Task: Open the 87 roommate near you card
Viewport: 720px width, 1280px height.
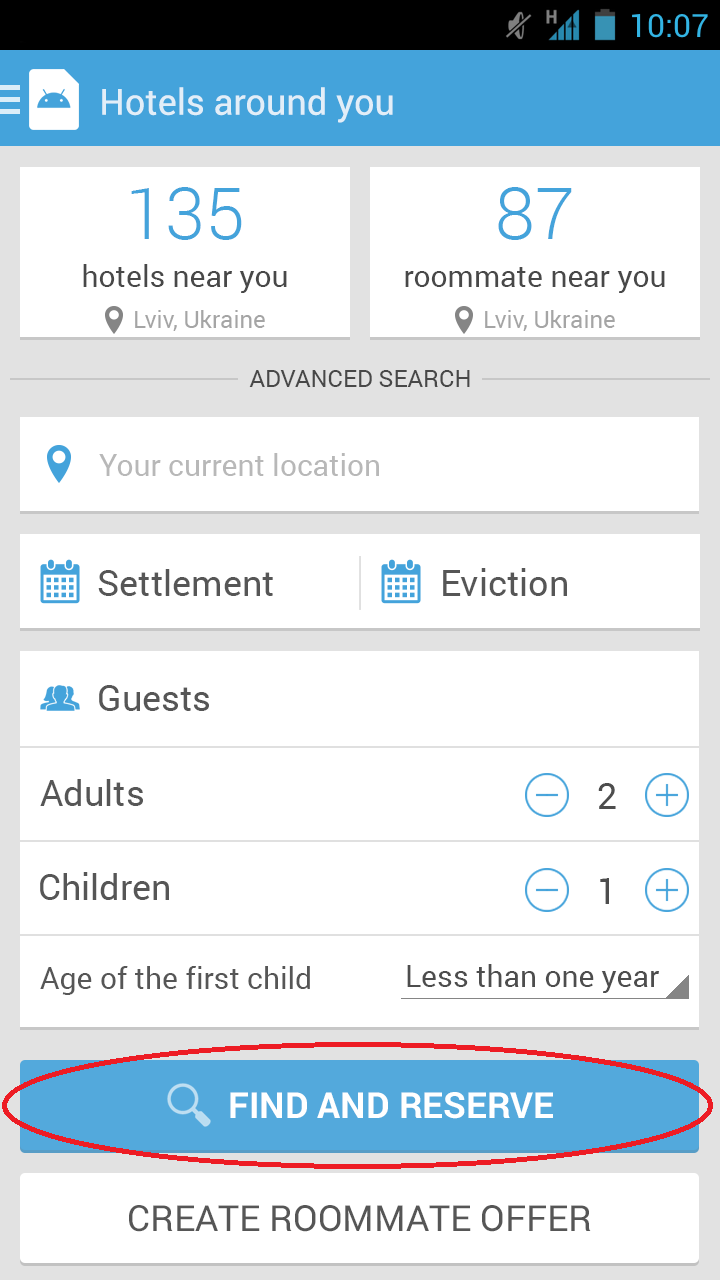Action: pos(534,252)
